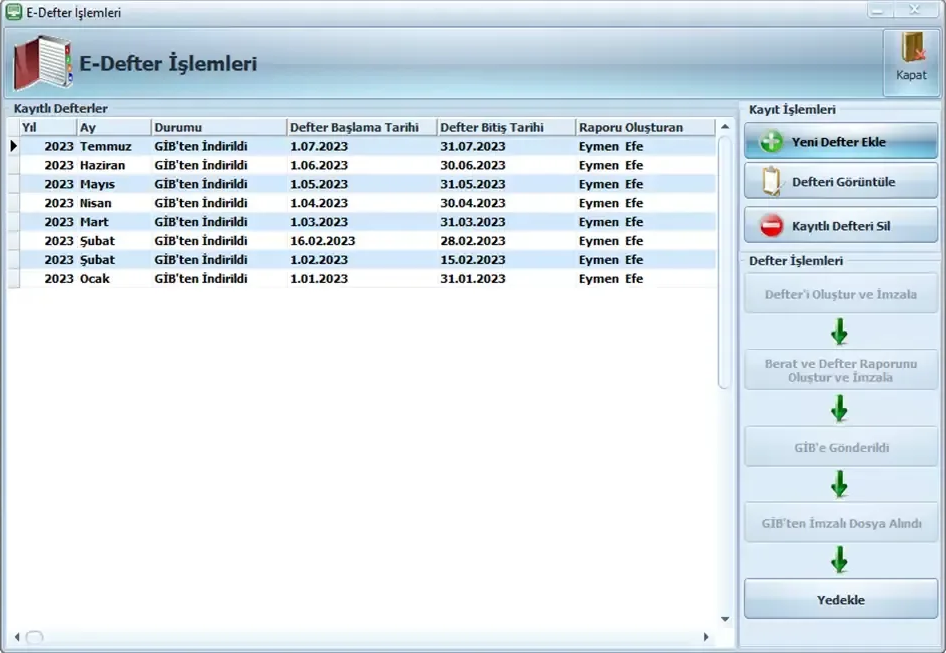The image size is (946, 653).
Task: Click the green plus icon on Yeni Defter Ekle
Action: [771, 142]
